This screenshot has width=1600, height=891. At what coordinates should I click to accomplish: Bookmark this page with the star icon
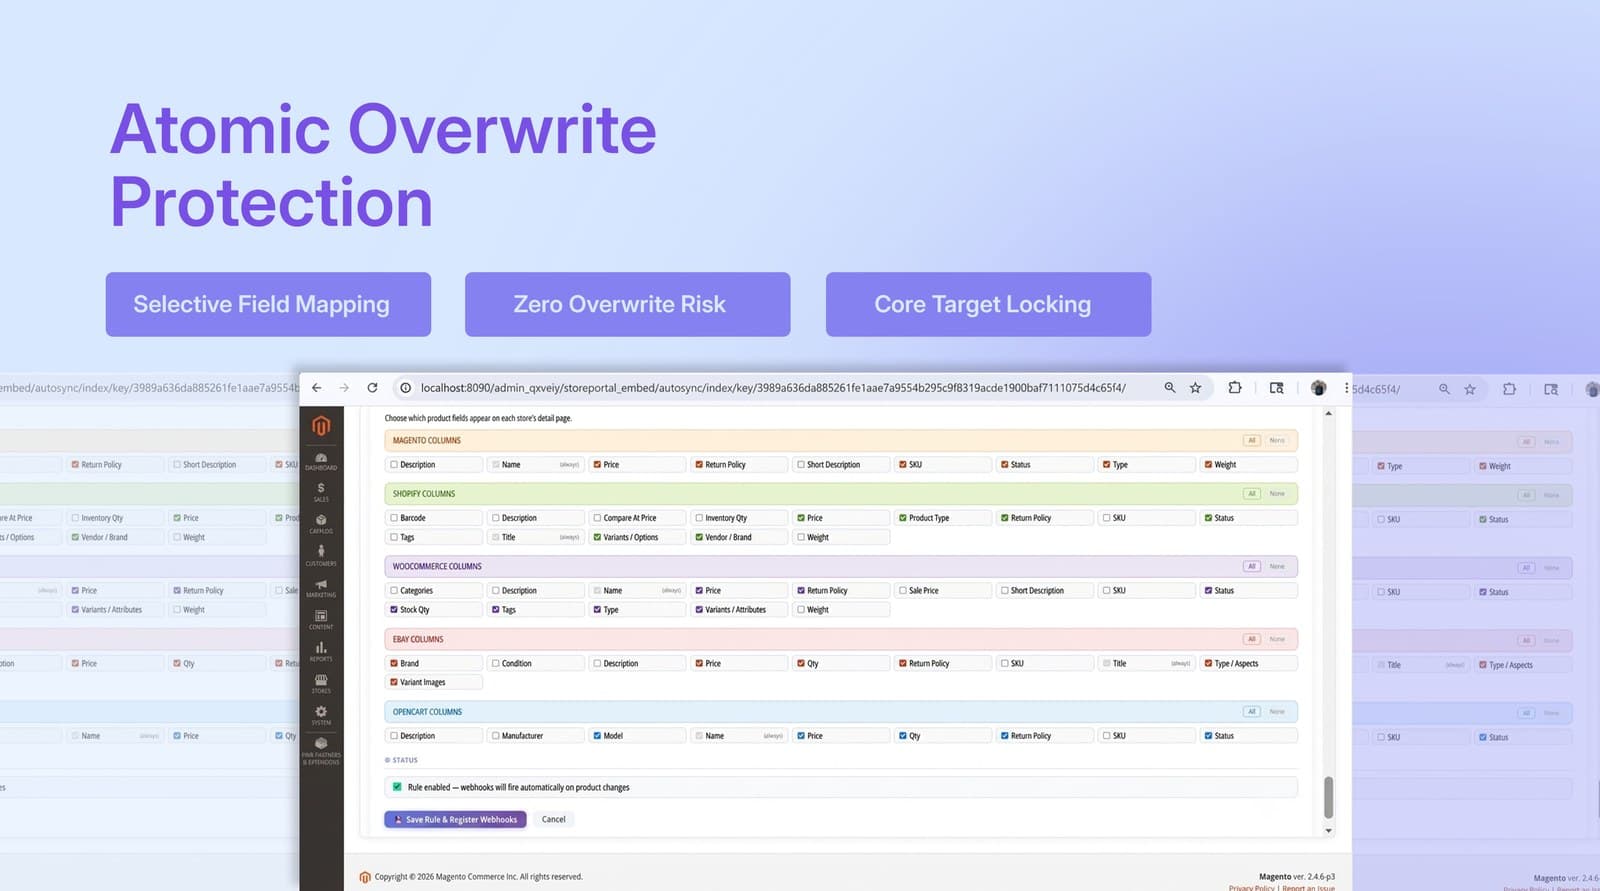1195,388
